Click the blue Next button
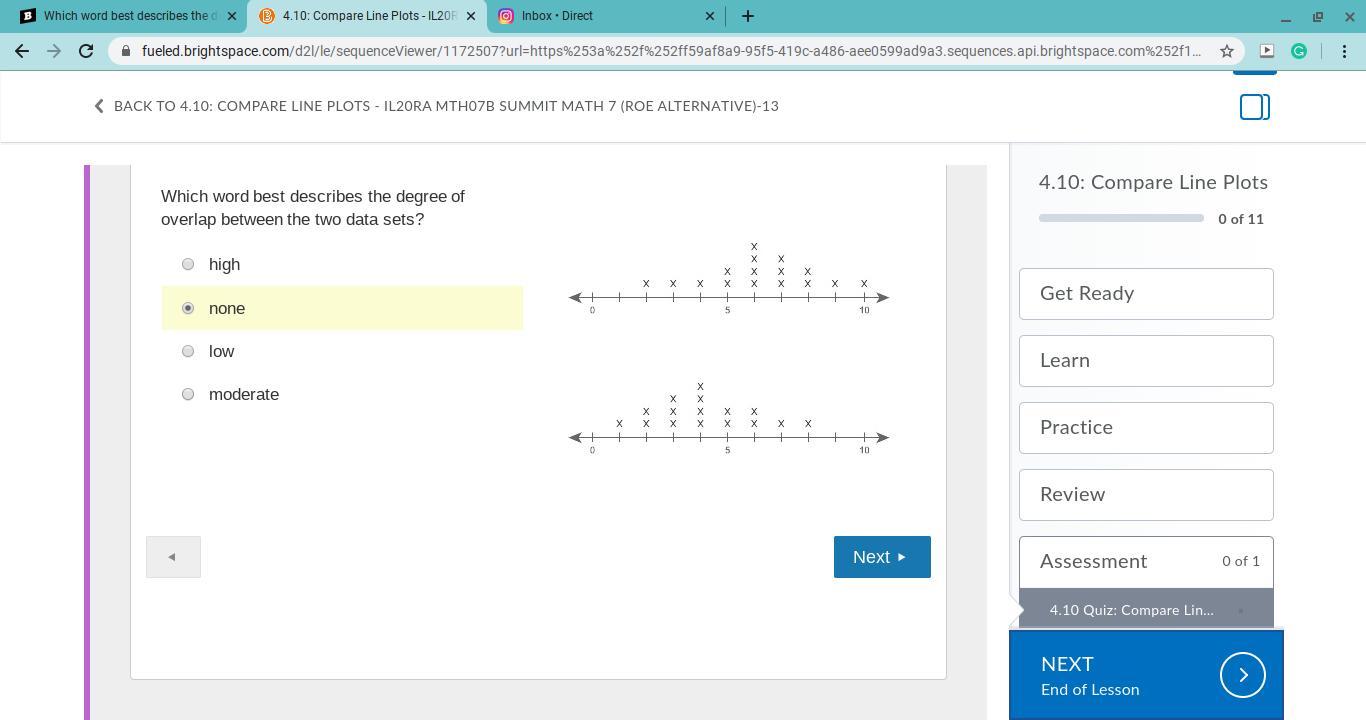The height and width of the screenshot is (720, 1366). click(x=882, y=557)
